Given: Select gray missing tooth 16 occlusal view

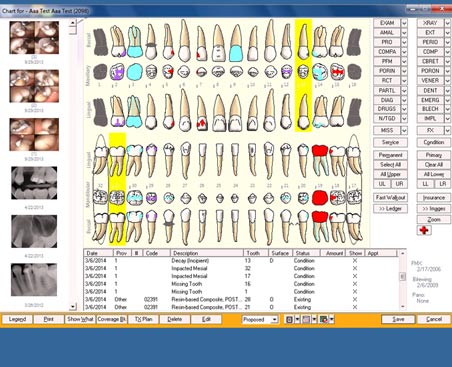Looking at the screenshot, I should pos(354,71).
